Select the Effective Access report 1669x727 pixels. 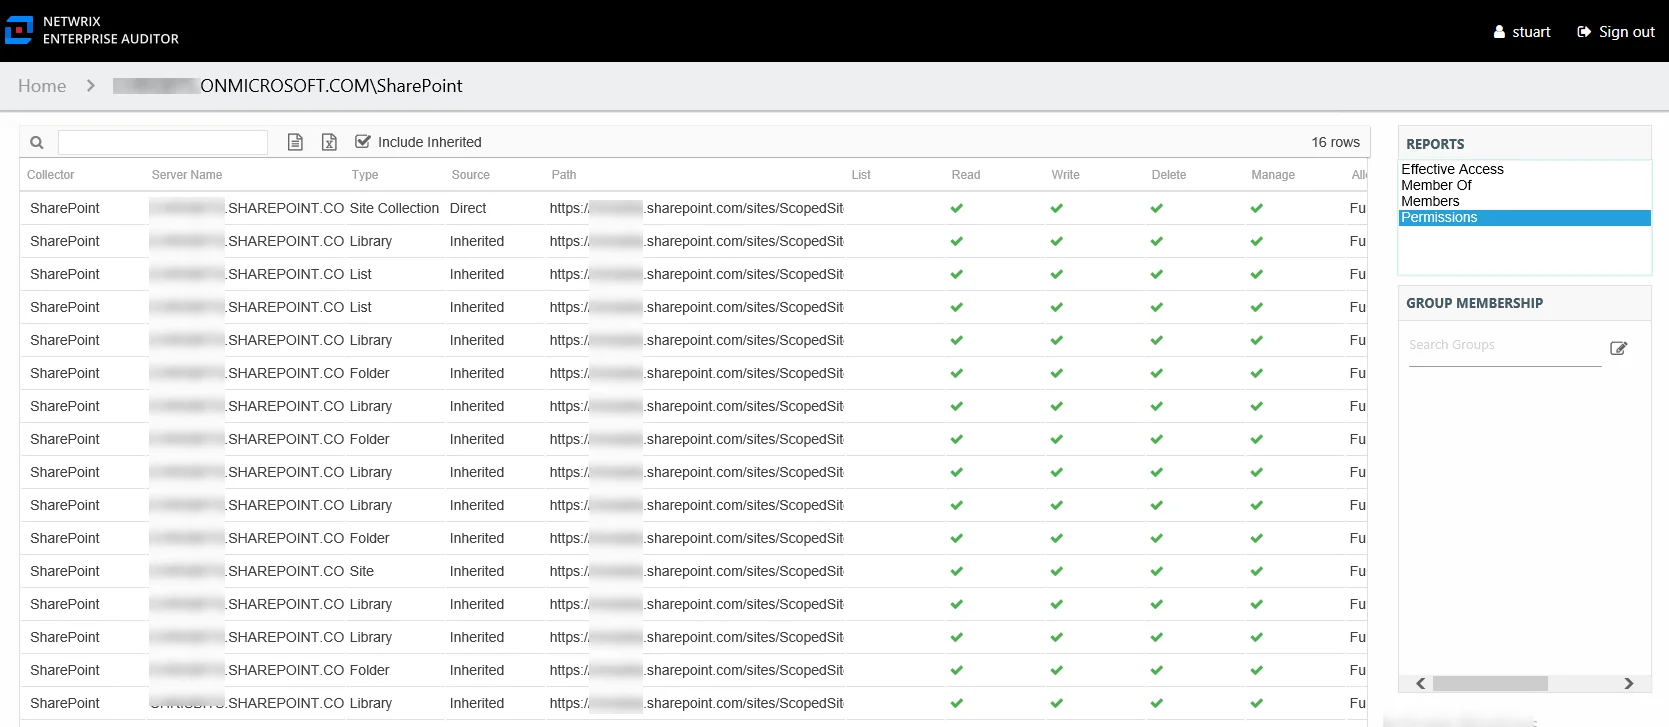coord(1452,169)
